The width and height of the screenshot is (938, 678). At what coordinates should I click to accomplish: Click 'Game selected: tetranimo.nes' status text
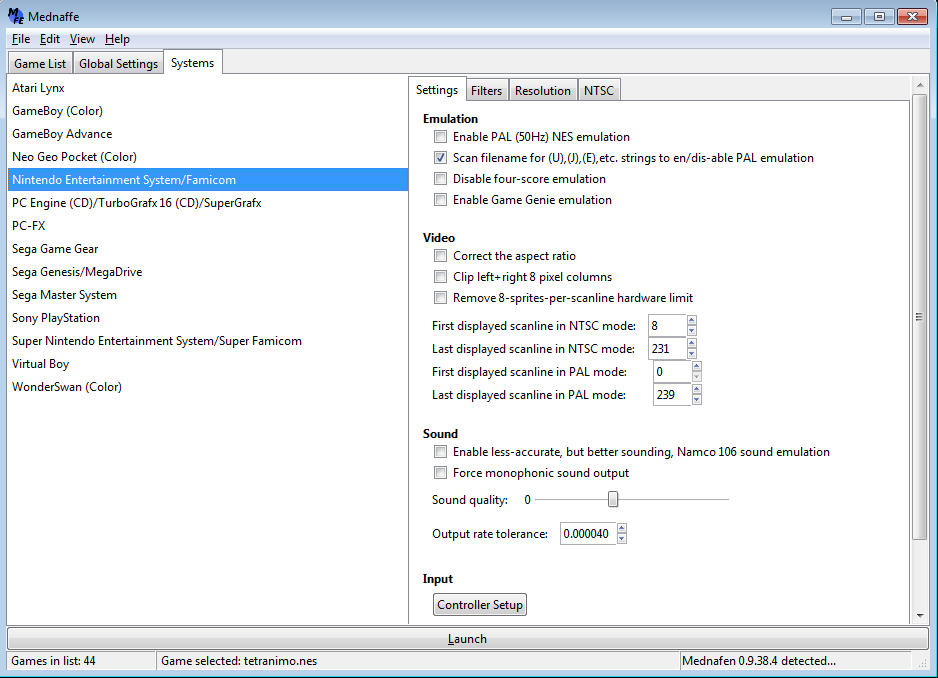[239, 661]
